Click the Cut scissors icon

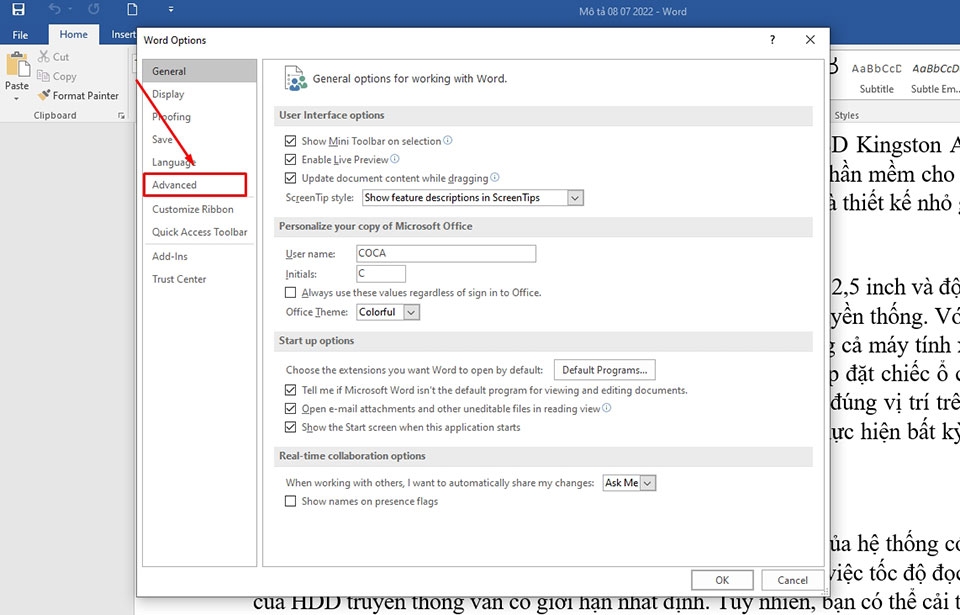(x=43, y=56)
